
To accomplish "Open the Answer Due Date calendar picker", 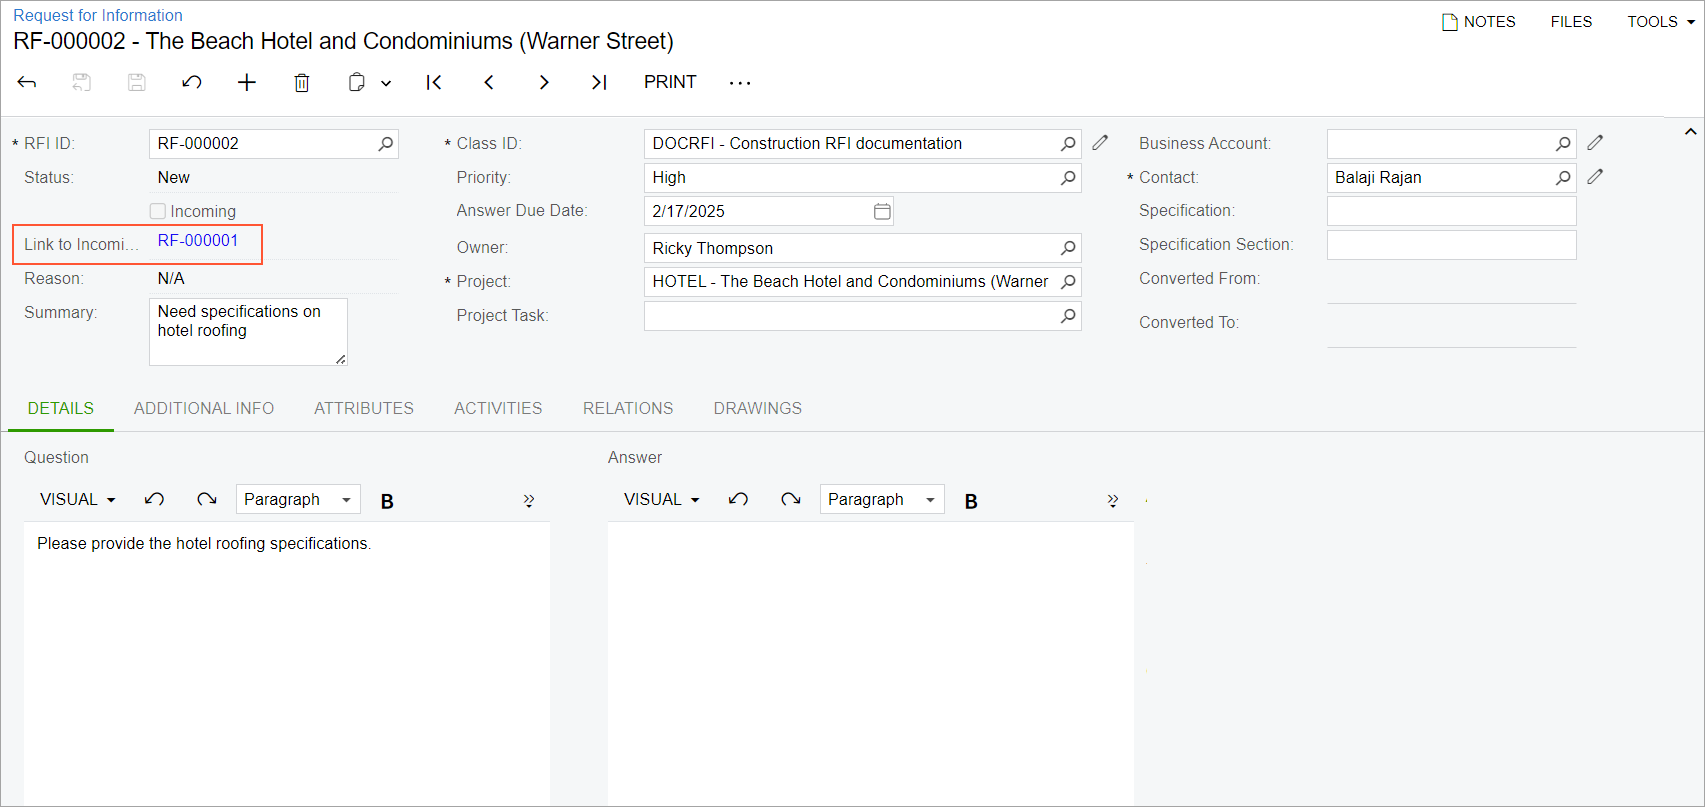I will [x=882, y=211].
